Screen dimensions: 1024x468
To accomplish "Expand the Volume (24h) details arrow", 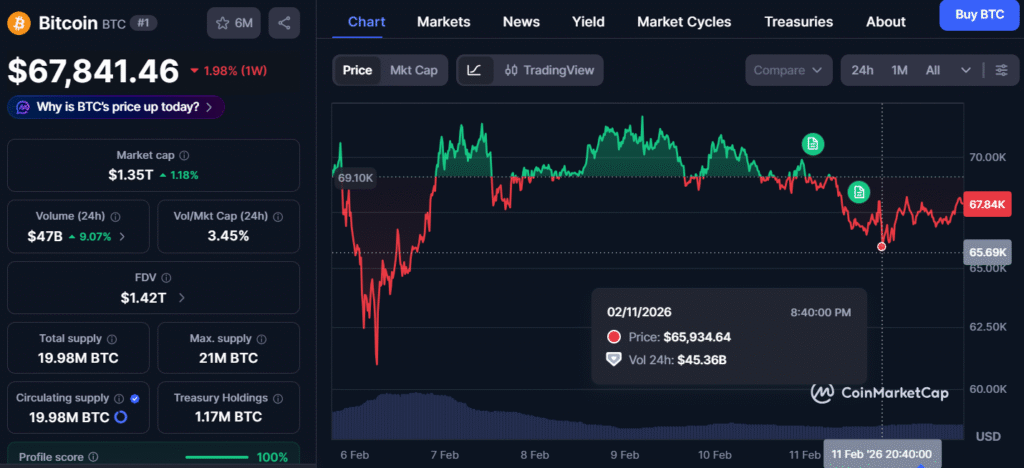I will point(122,236).
